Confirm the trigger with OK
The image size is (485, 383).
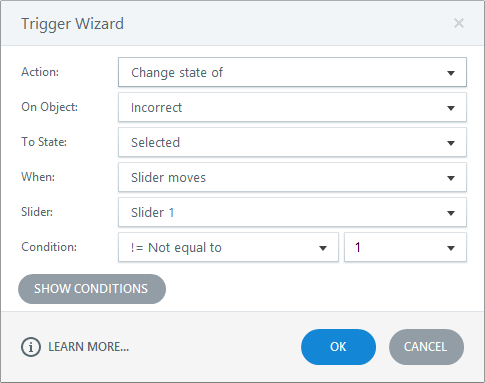(x=338, y=347)
